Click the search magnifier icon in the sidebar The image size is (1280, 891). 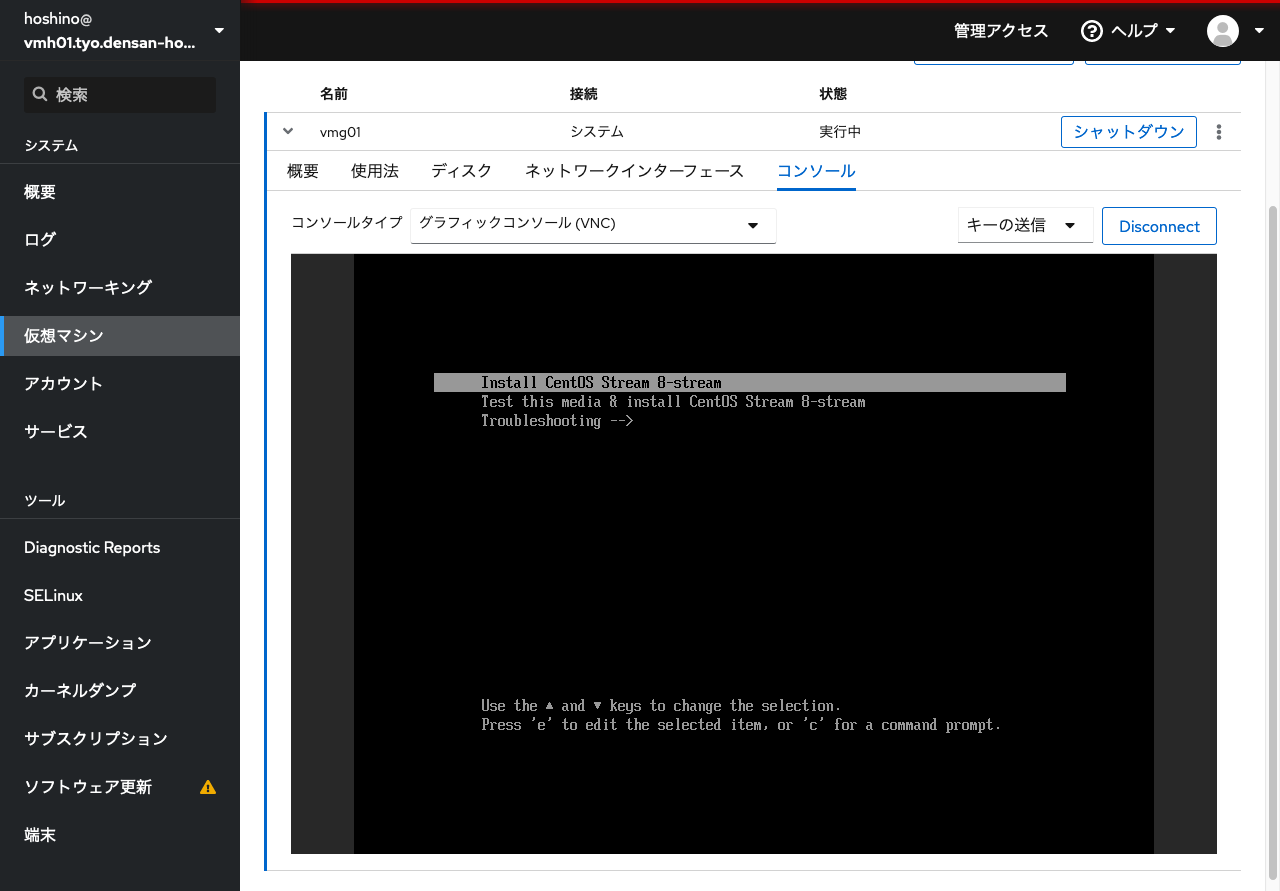[40, 94]
